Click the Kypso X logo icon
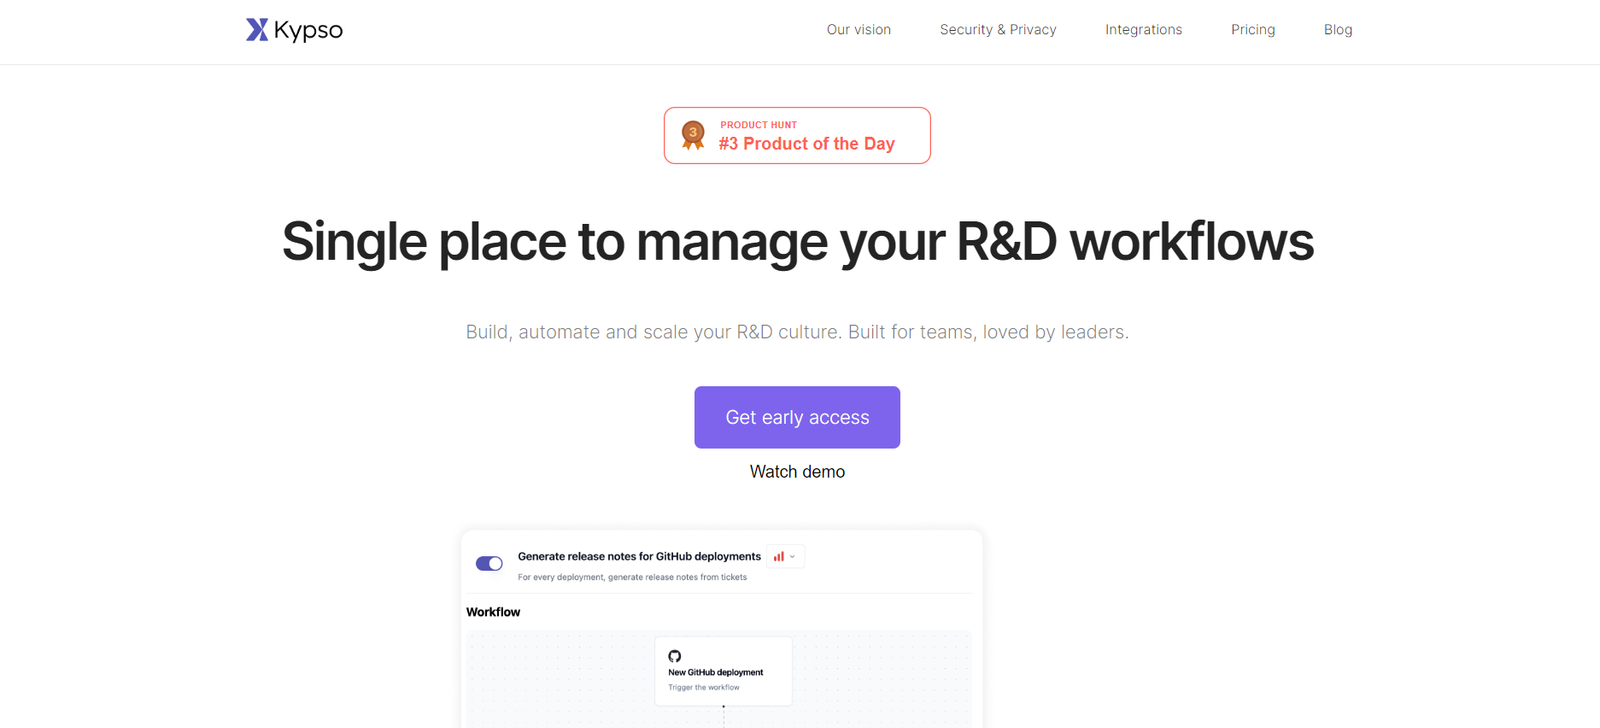The image size is (1600, 728). [x=257, y=30]
